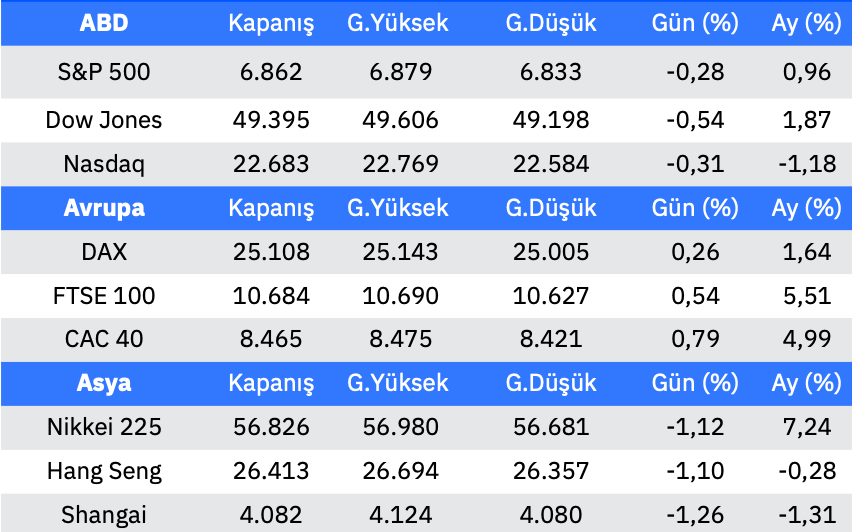Click the ABD section header

[x=104, y=23]
